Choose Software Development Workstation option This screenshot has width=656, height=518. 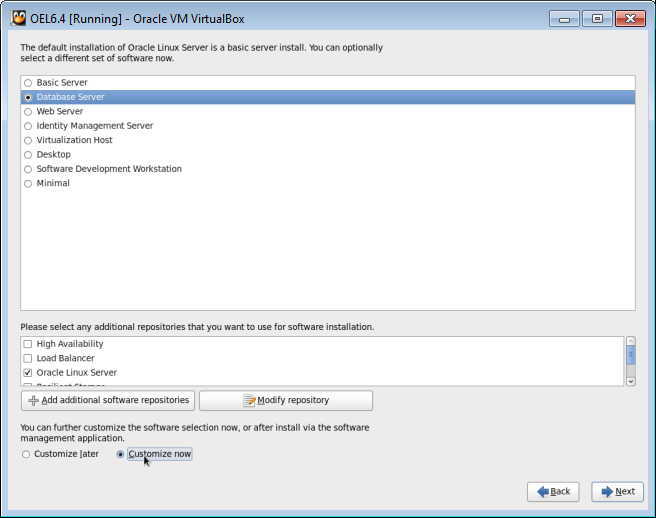coord(28,169)
